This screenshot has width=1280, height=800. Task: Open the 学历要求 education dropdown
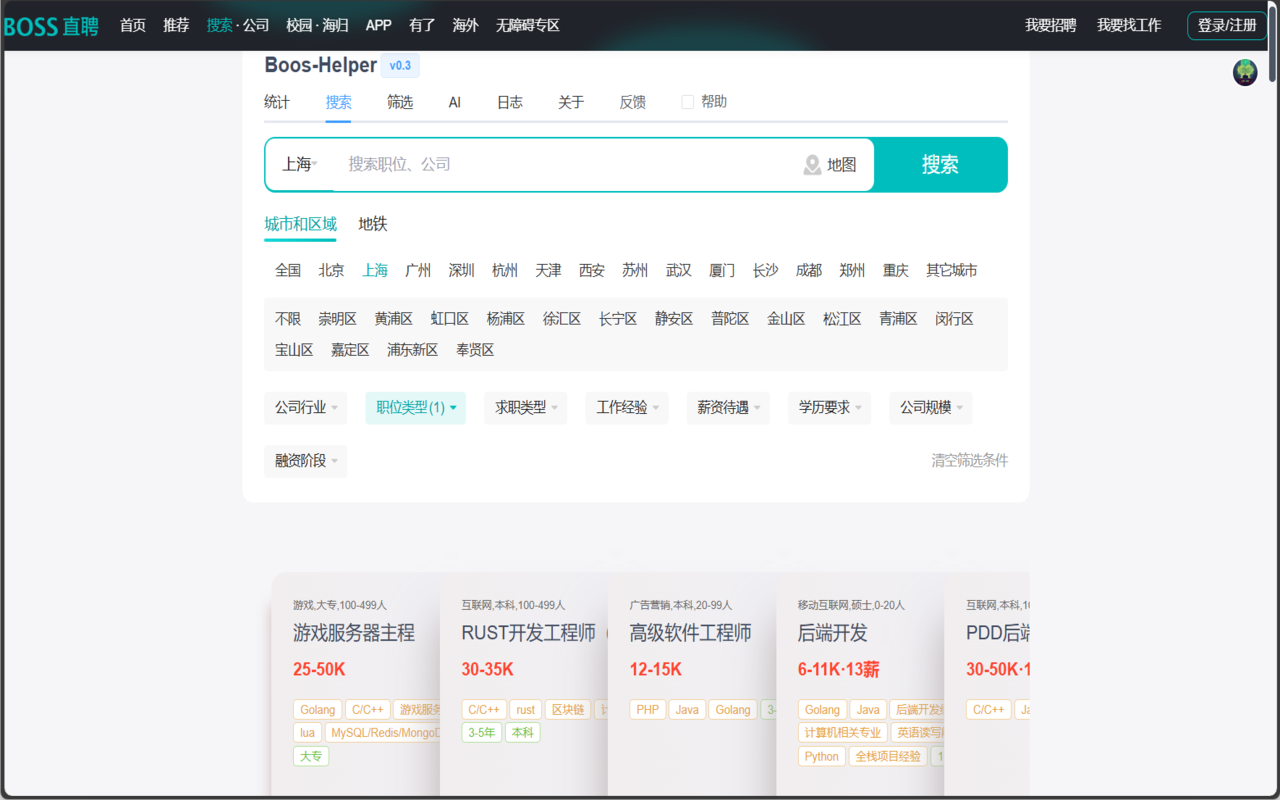829,407
